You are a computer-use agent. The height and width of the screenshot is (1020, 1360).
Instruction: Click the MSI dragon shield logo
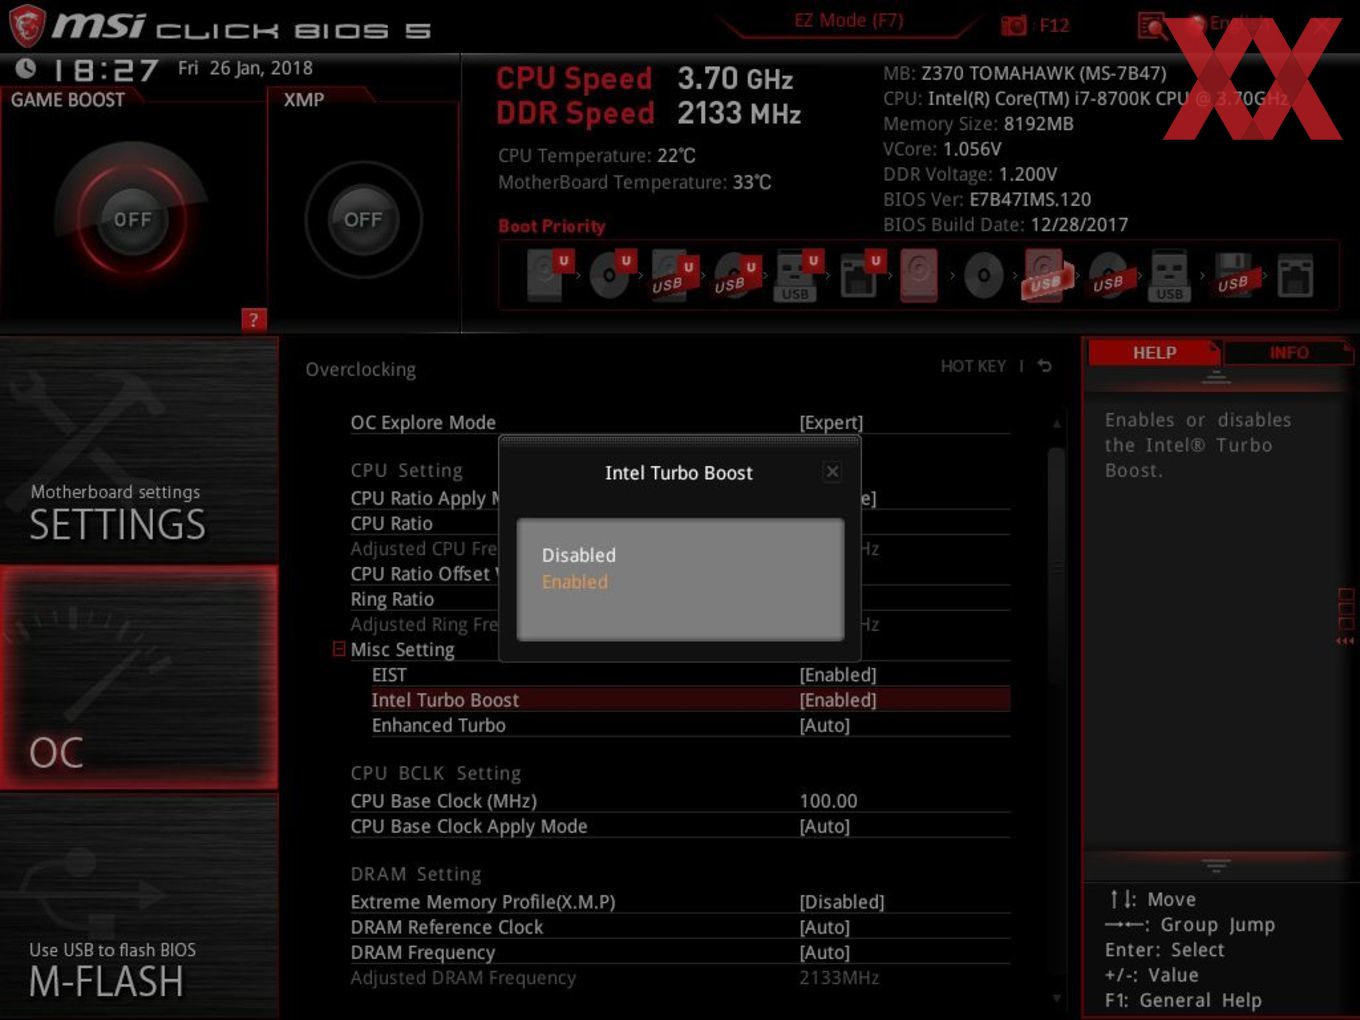click(26, 25)
